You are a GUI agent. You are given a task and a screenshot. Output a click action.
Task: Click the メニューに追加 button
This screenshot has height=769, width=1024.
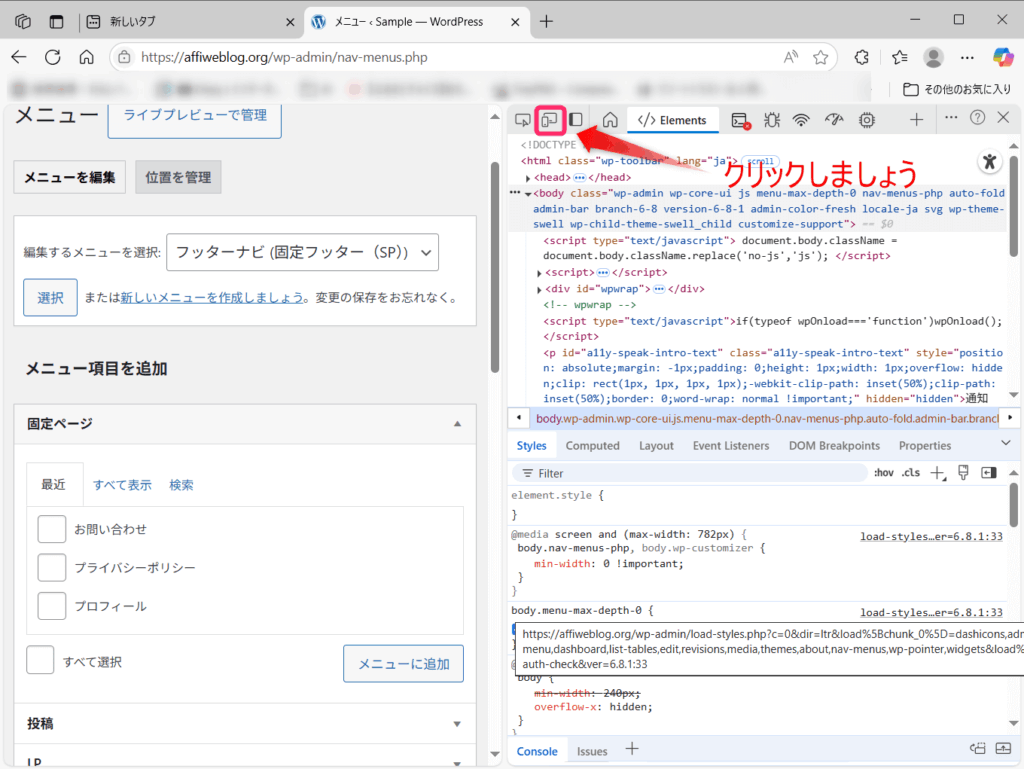[404, 664]
